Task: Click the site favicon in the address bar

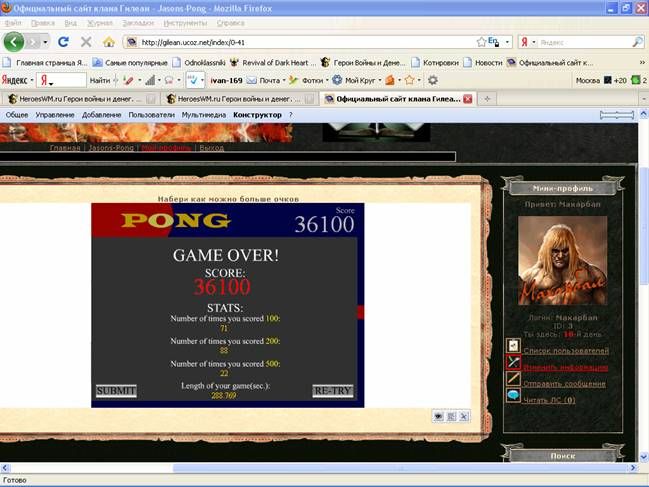Action: pos(132,42)
